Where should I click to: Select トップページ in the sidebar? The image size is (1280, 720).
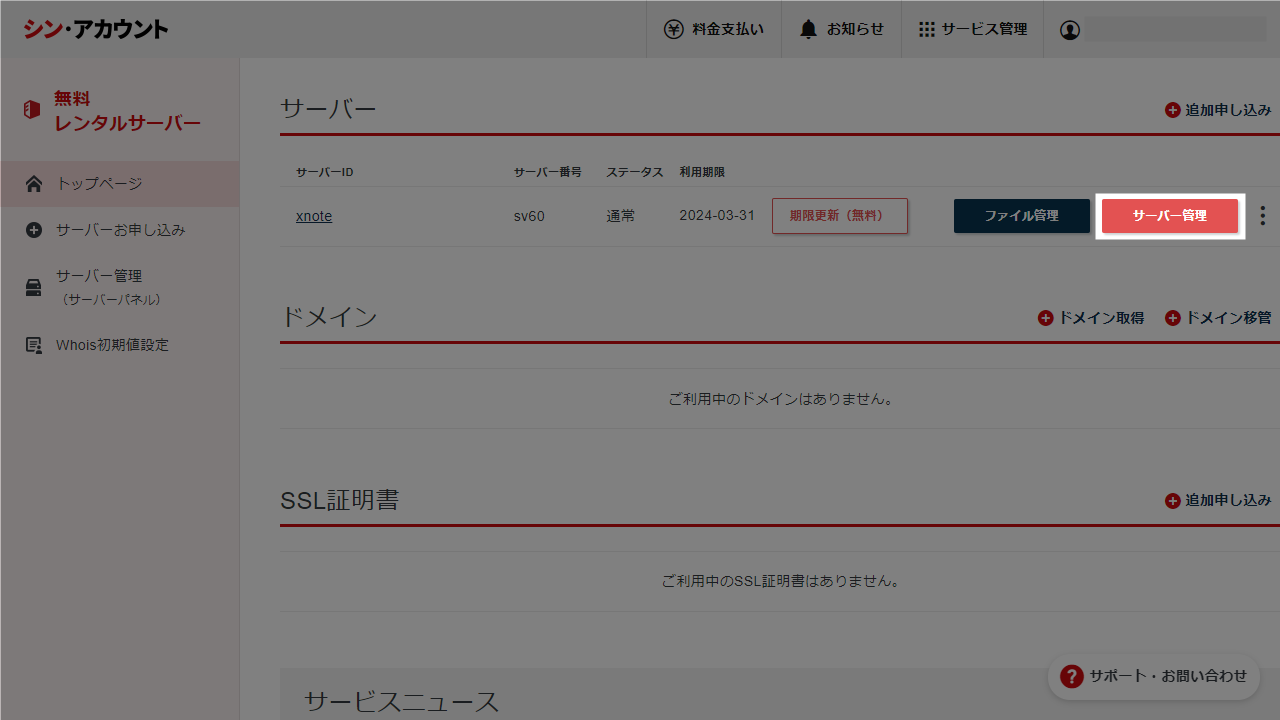tap(120, 184)
